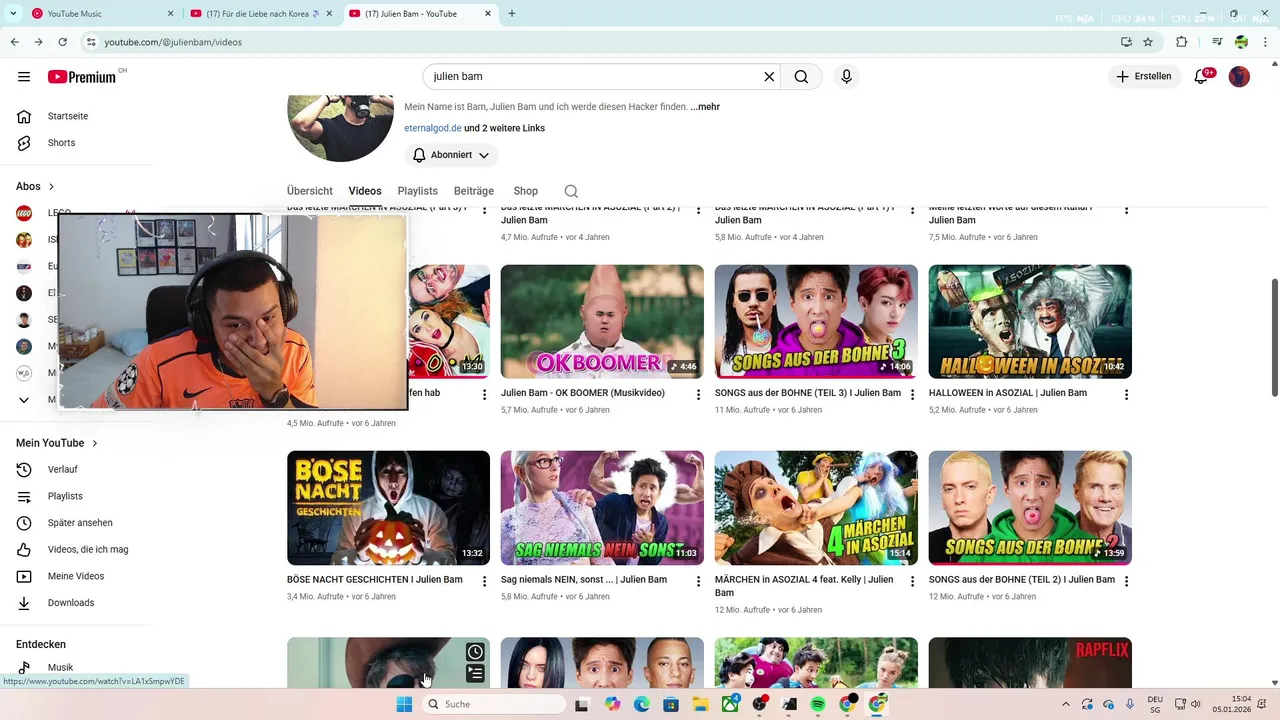Open the Shop tab

526,191
